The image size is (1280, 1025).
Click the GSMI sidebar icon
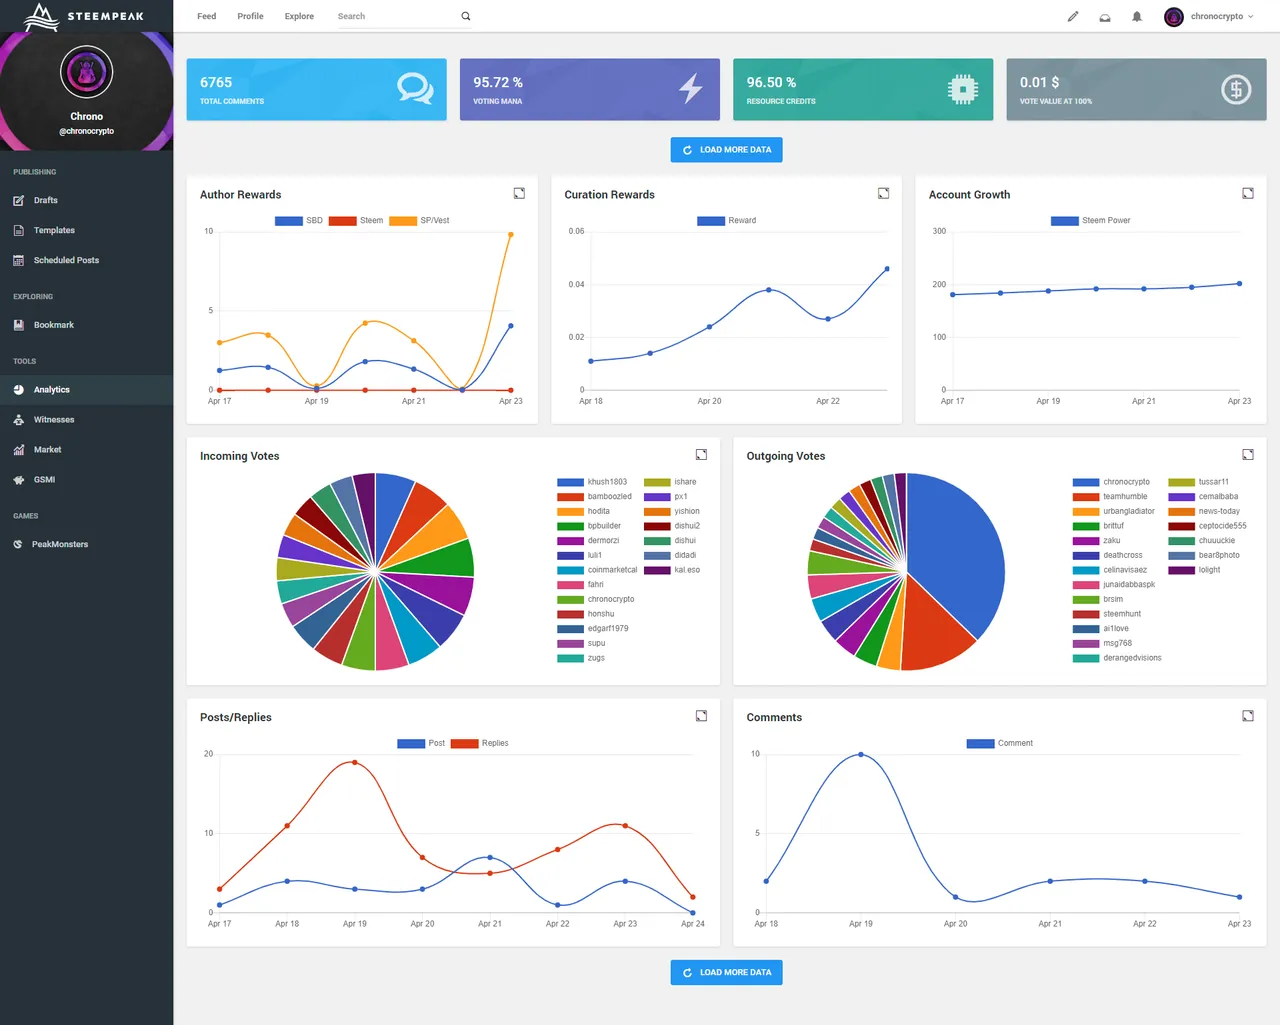(18, 480)
